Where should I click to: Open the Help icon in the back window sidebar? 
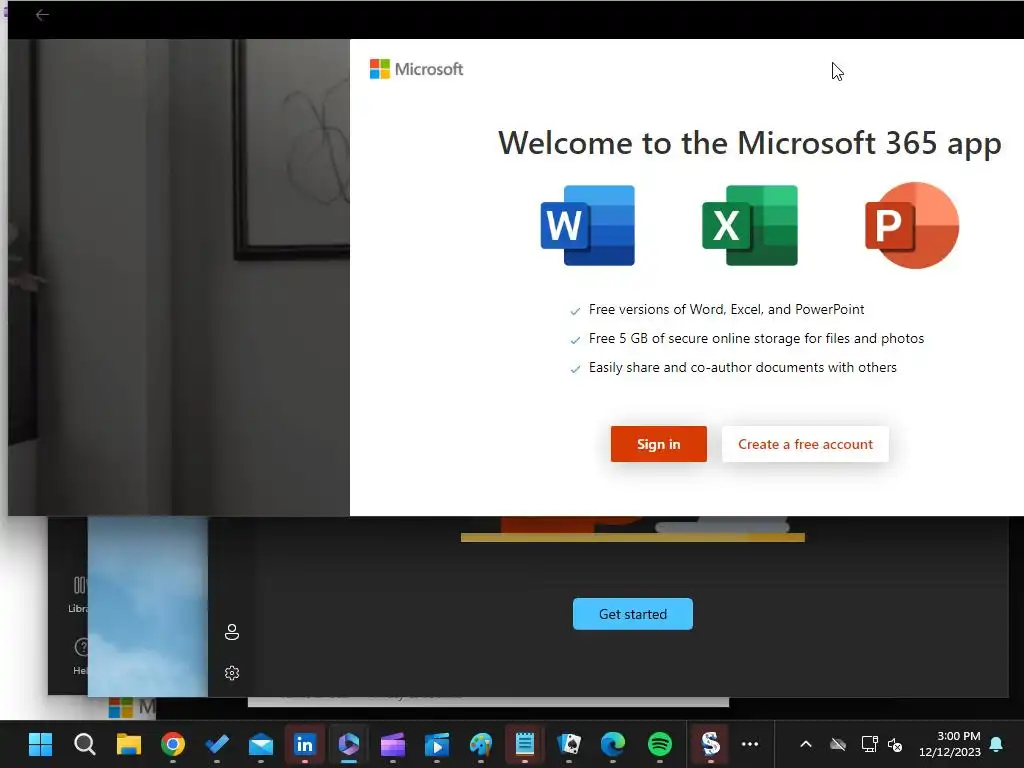[80, 656]
